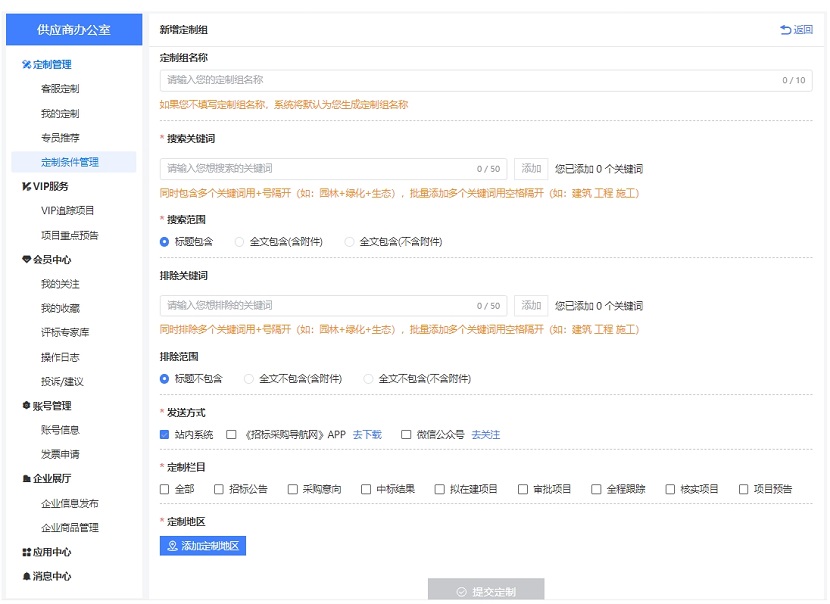Select 全文不包含(含附件) radio option
830x604 pixels.
[x=248, y=379]
